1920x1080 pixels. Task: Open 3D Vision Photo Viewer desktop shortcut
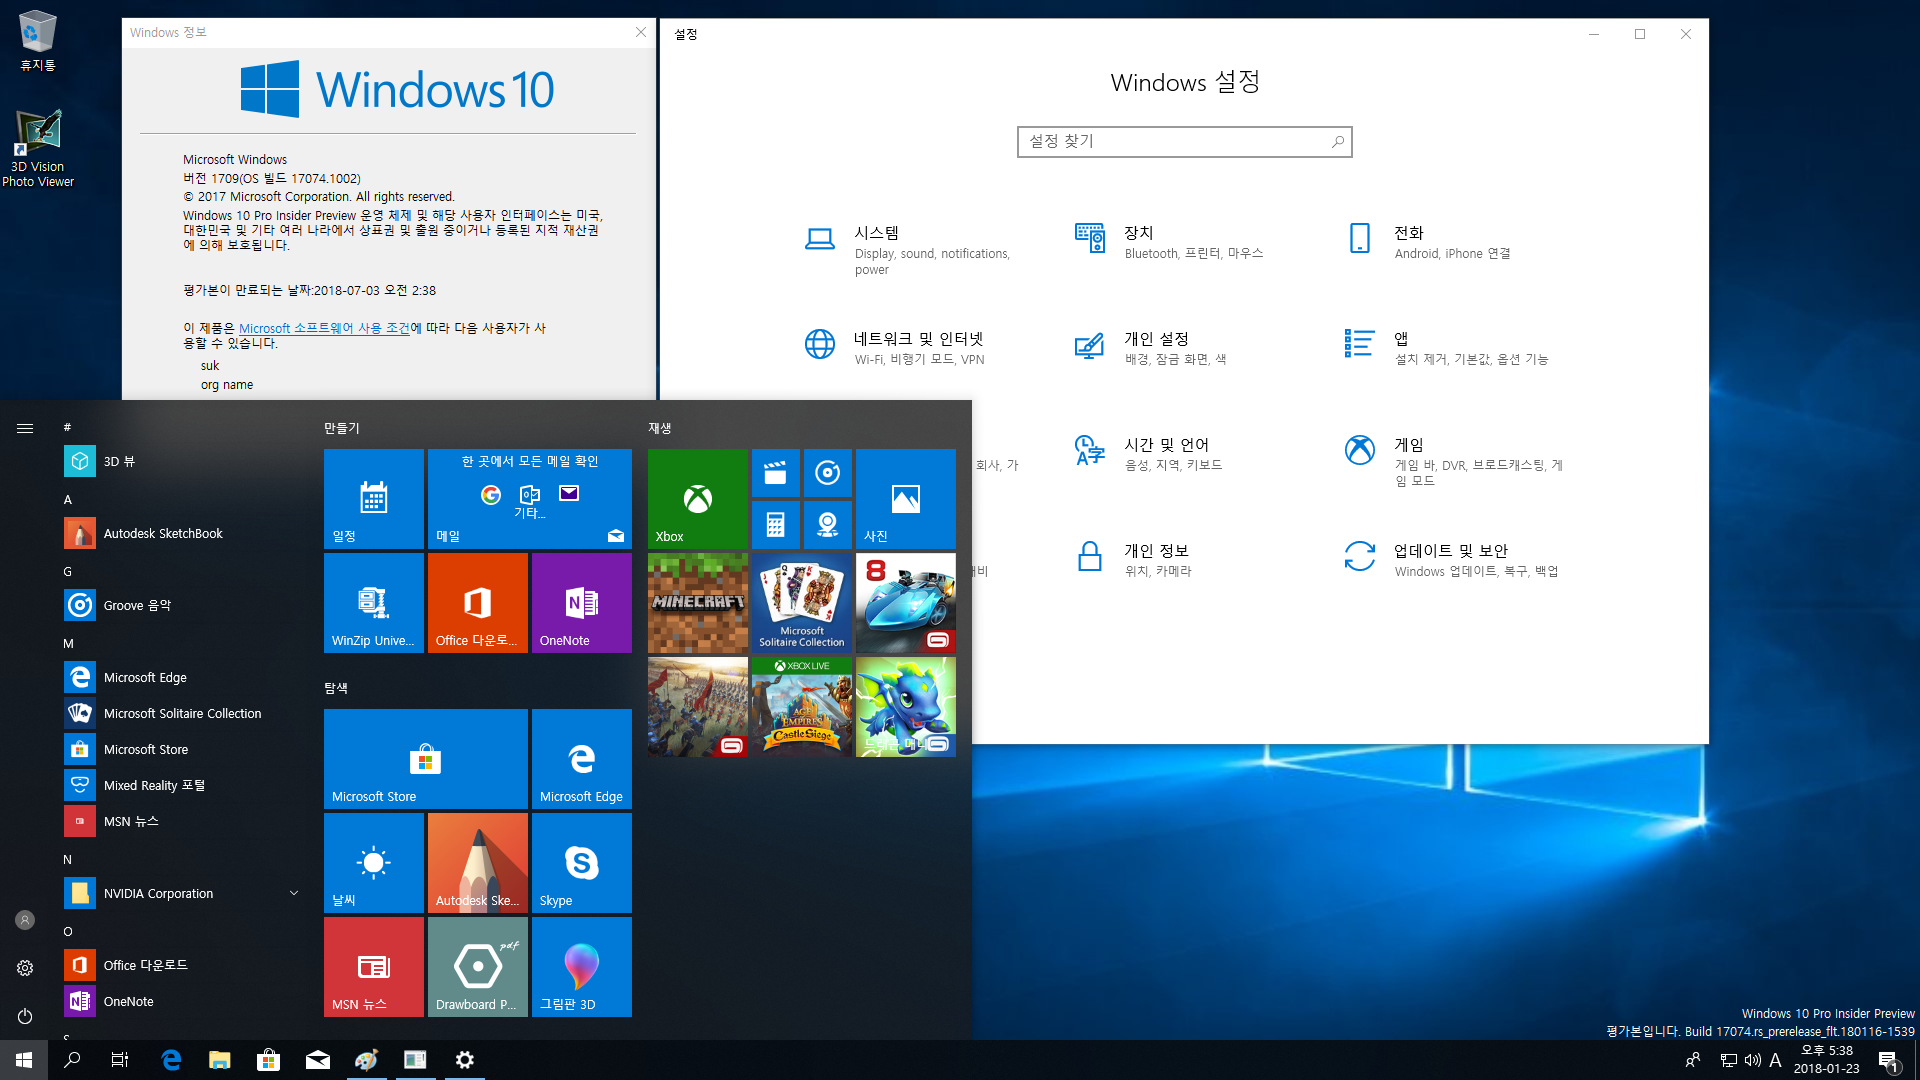click(38, 148)
